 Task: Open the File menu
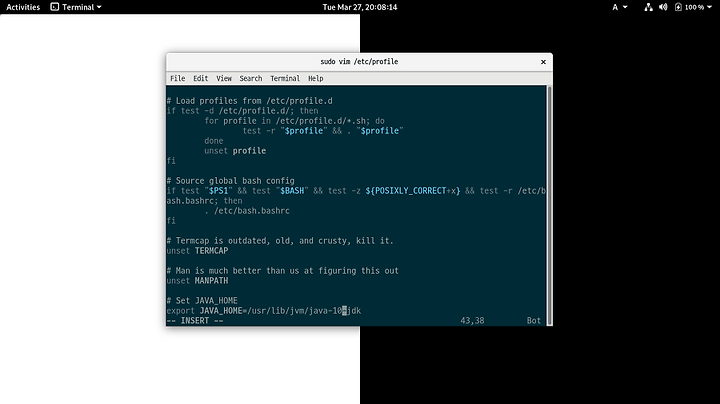point(177,79)
